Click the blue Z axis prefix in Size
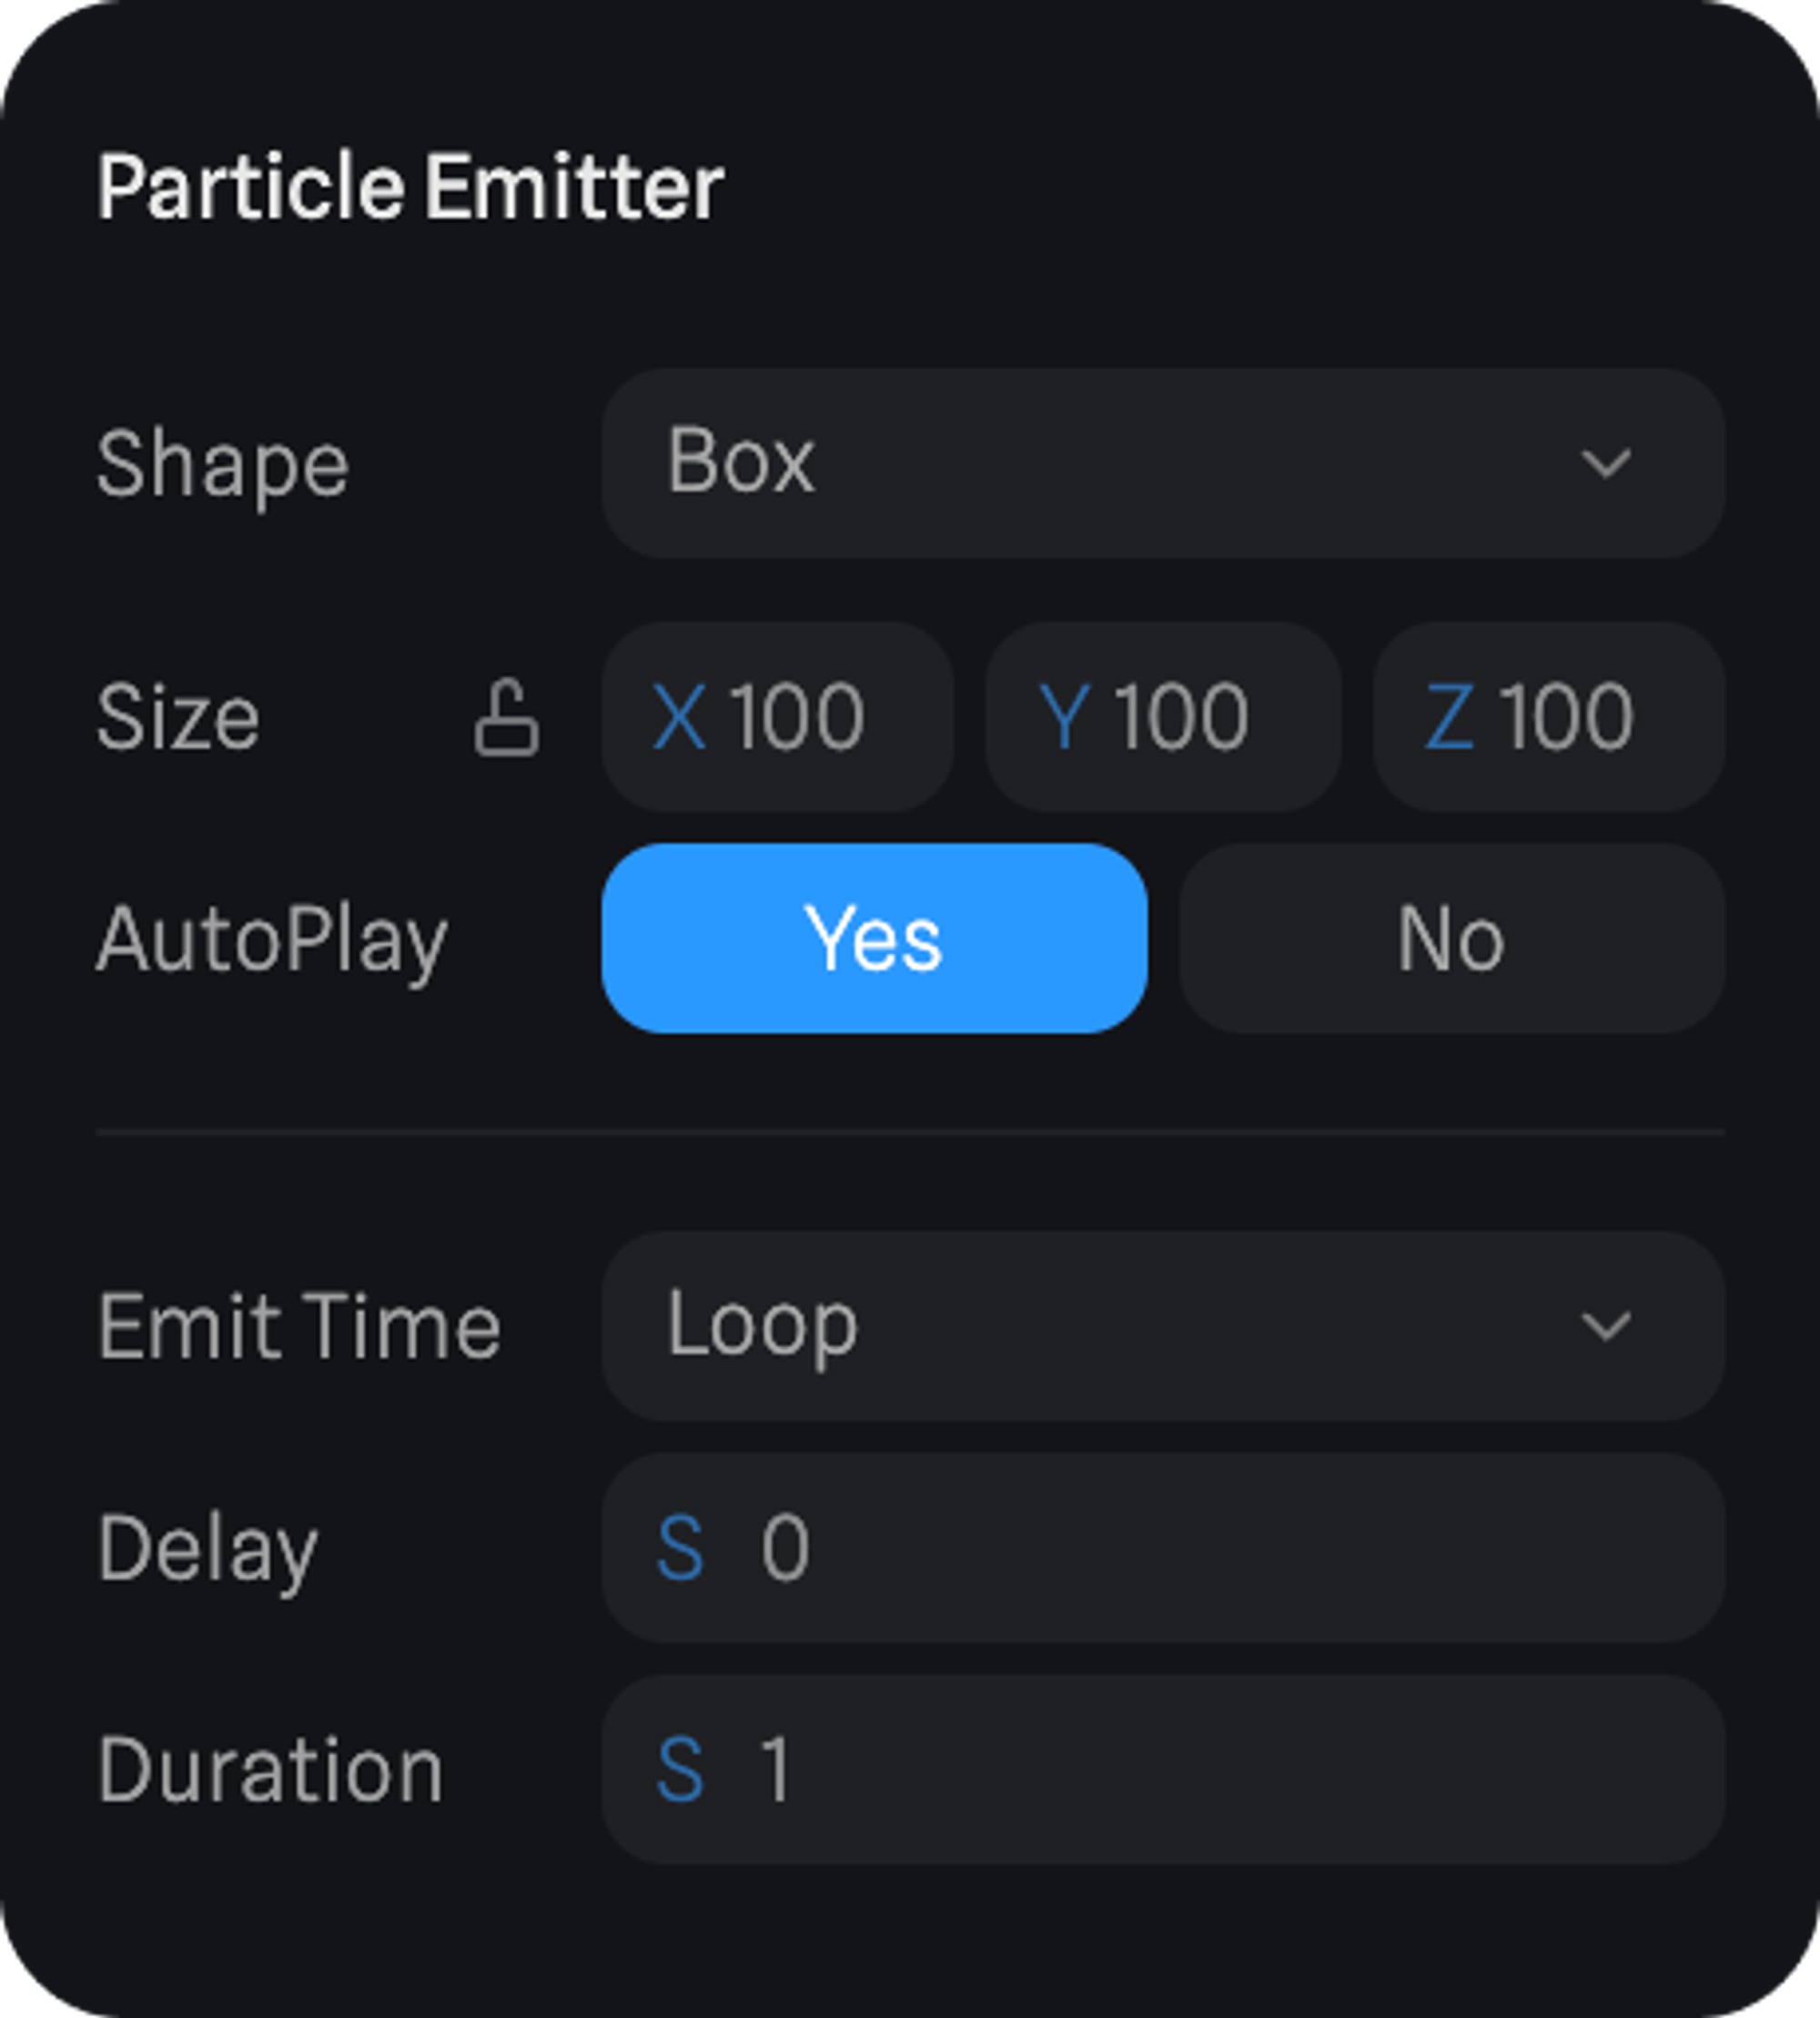The height and width of the screenshot is (2018, 1820). [x=1448, y=717]
